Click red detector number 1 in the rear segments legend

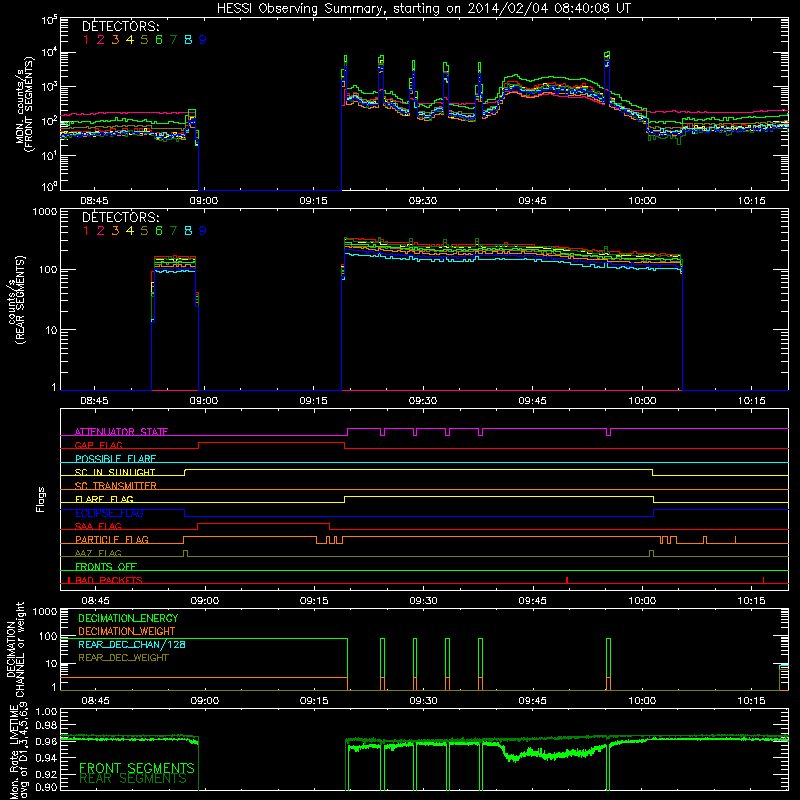tap(86, 231)
